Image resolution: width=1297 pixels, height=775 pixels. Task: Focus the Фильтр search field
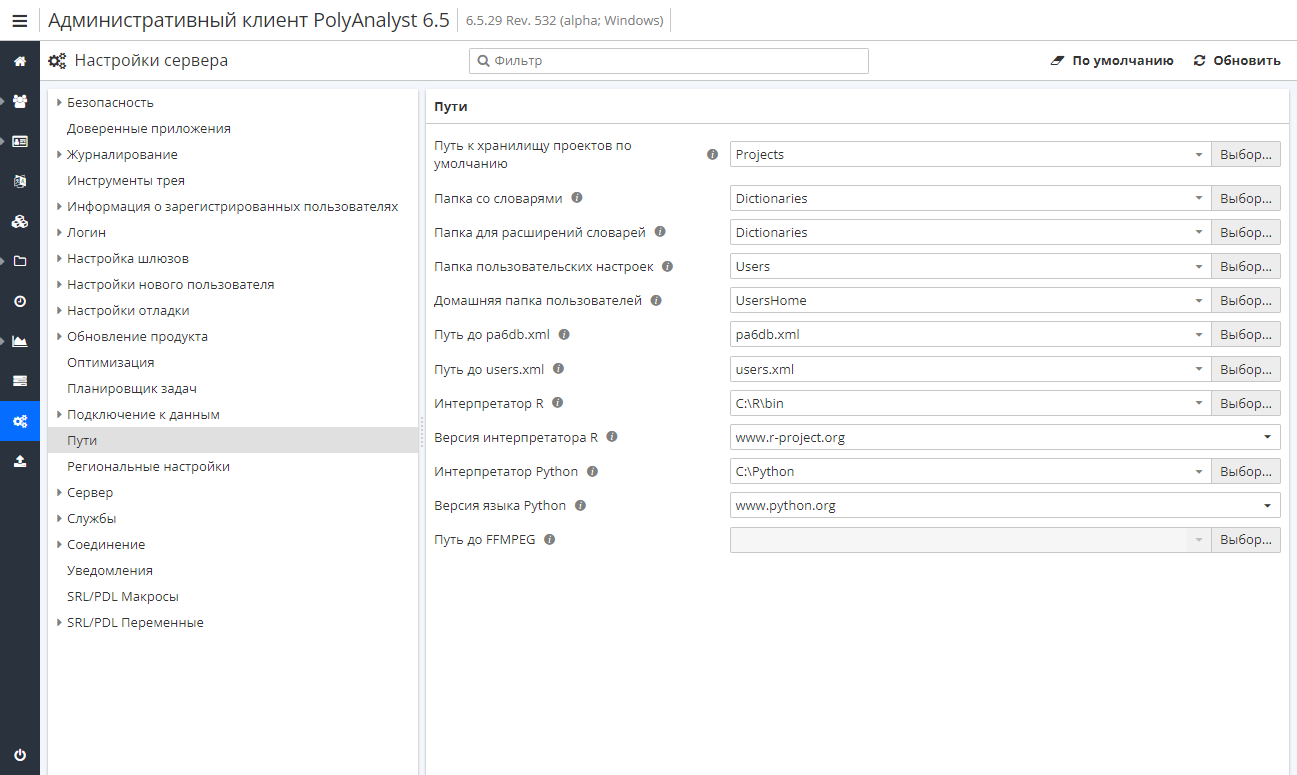point(669,61)
